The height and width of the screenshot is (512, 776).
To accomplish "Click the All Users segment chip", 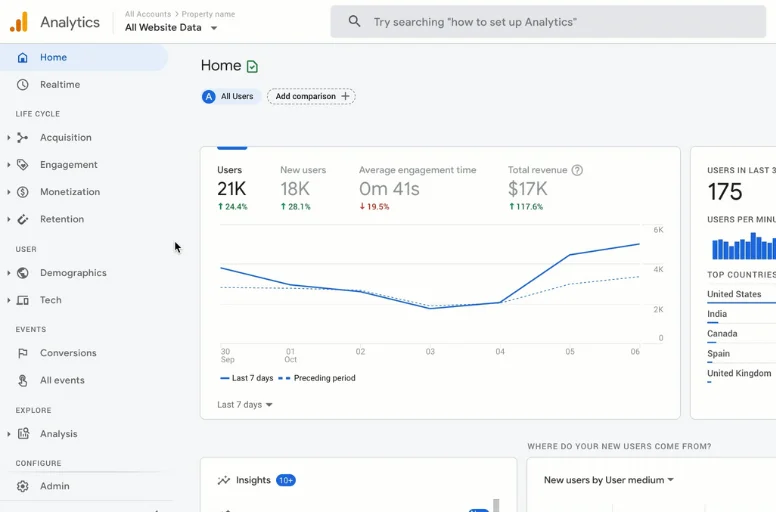I will pyautogui.click(x=230, y=97).
